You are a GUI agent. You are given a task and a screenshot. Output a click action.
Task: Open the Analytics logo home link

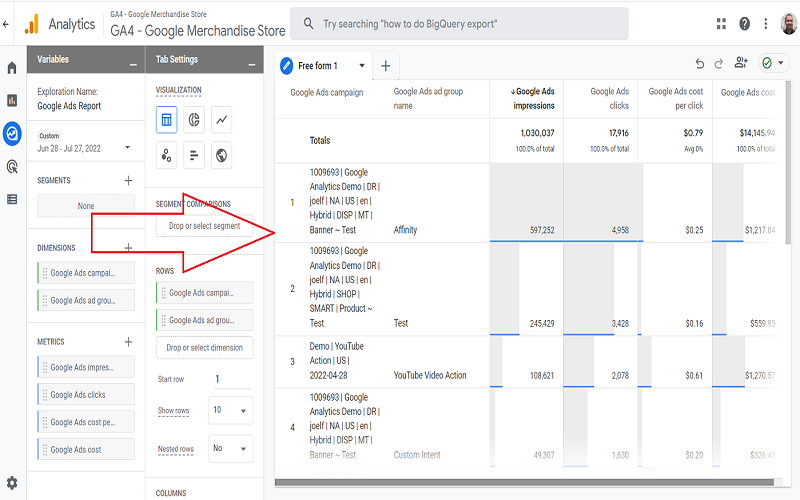[60, 24]
